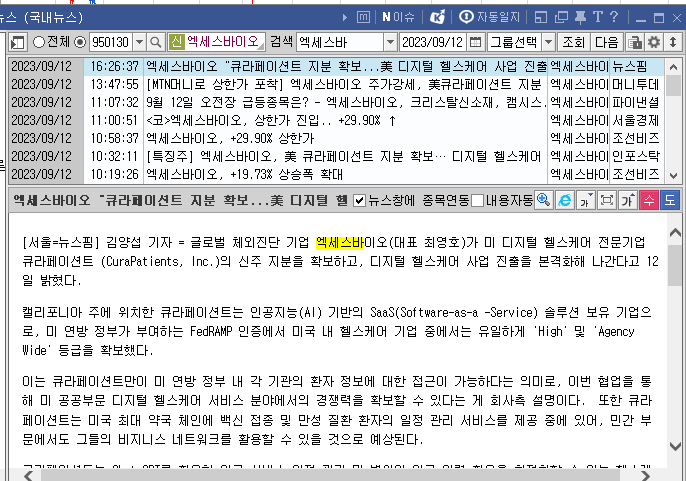Open 자동일지 auto journal
This screenshot has height=481, width=686.
(x=490, y=17)
